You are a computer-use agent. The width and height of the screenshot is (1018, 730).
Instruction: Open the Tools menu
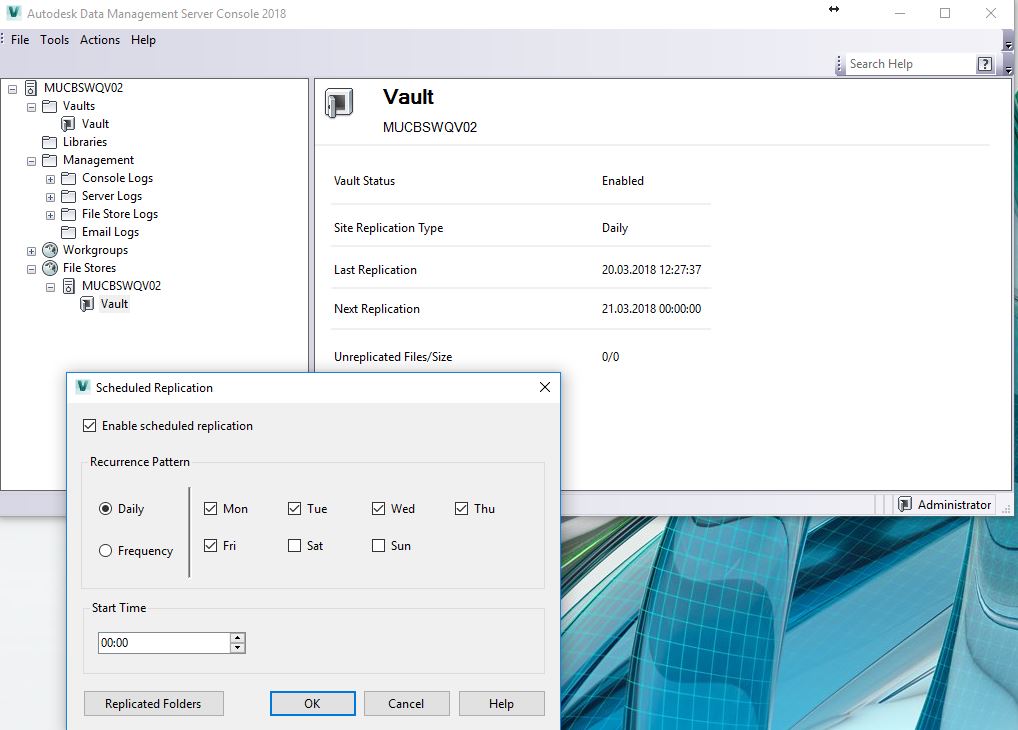click(54, 40)
